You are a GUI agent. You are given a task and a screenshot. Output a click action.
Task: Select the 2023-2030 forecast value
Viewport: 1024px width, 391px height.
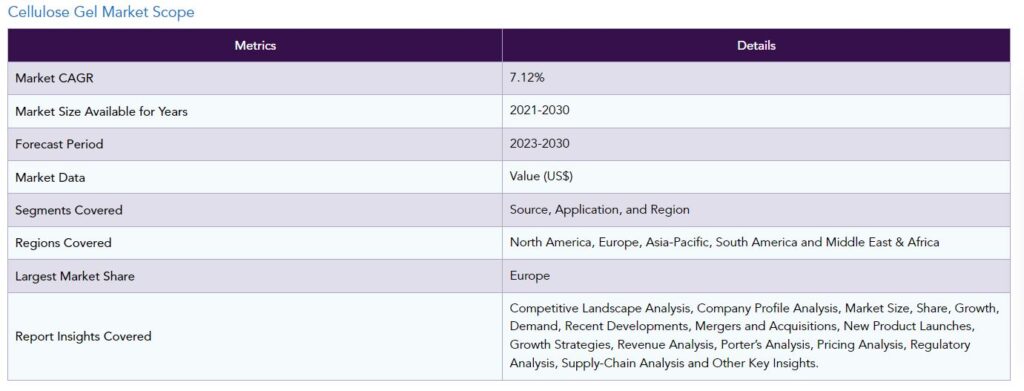(x=539, y=144)
